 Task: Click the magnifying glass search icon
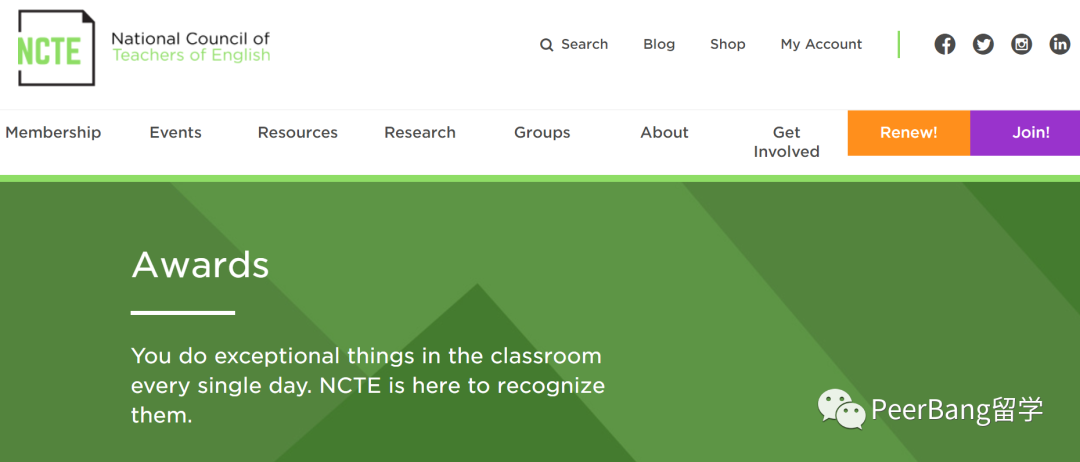click(x=546, y=45)
